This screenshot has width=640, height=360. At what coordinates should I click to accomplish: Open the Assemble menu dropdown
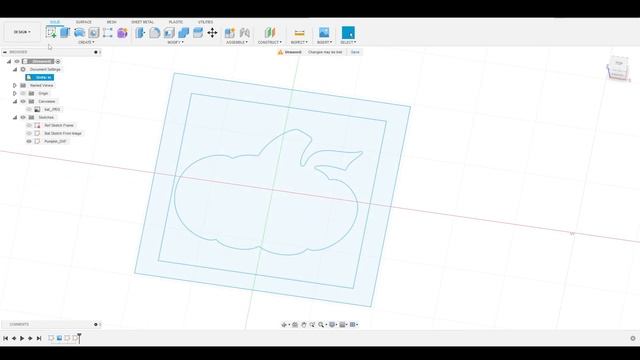pos(237,42)
